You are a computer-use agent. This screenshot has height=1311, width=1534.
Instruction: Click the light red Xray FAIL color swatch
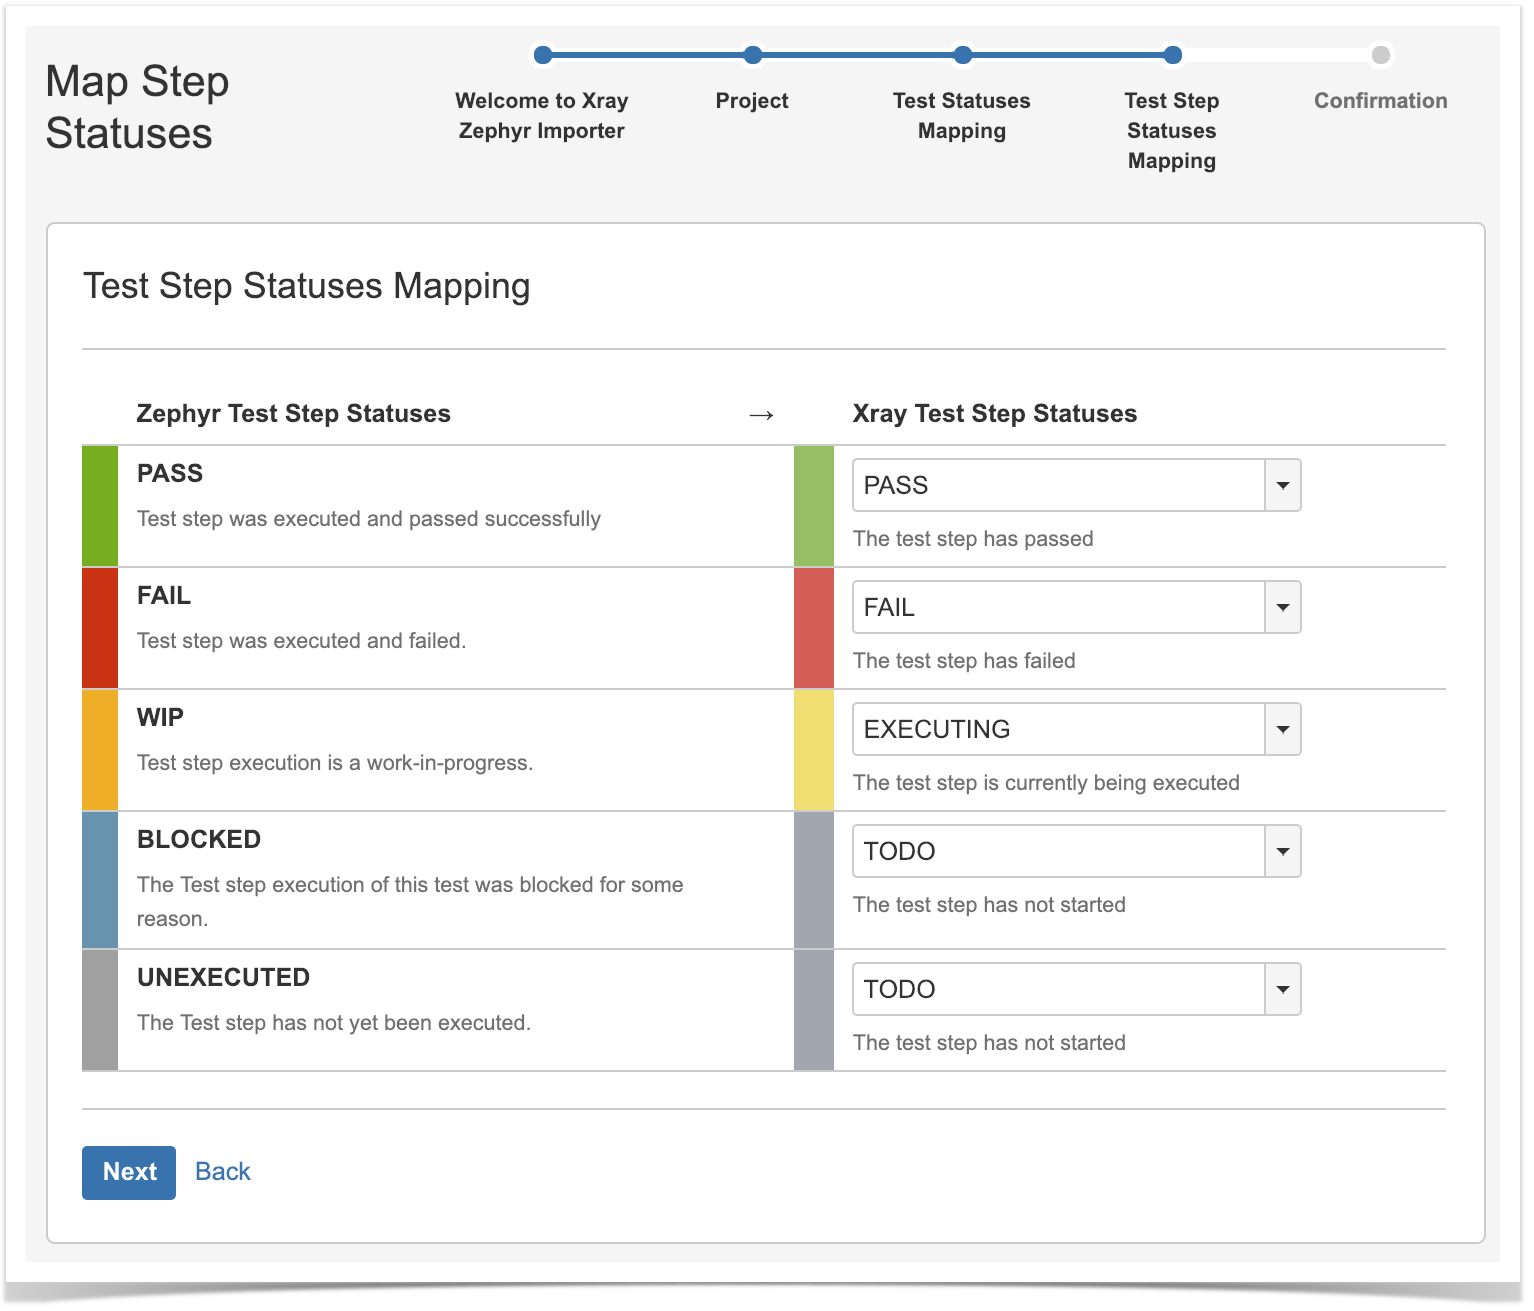814,628
